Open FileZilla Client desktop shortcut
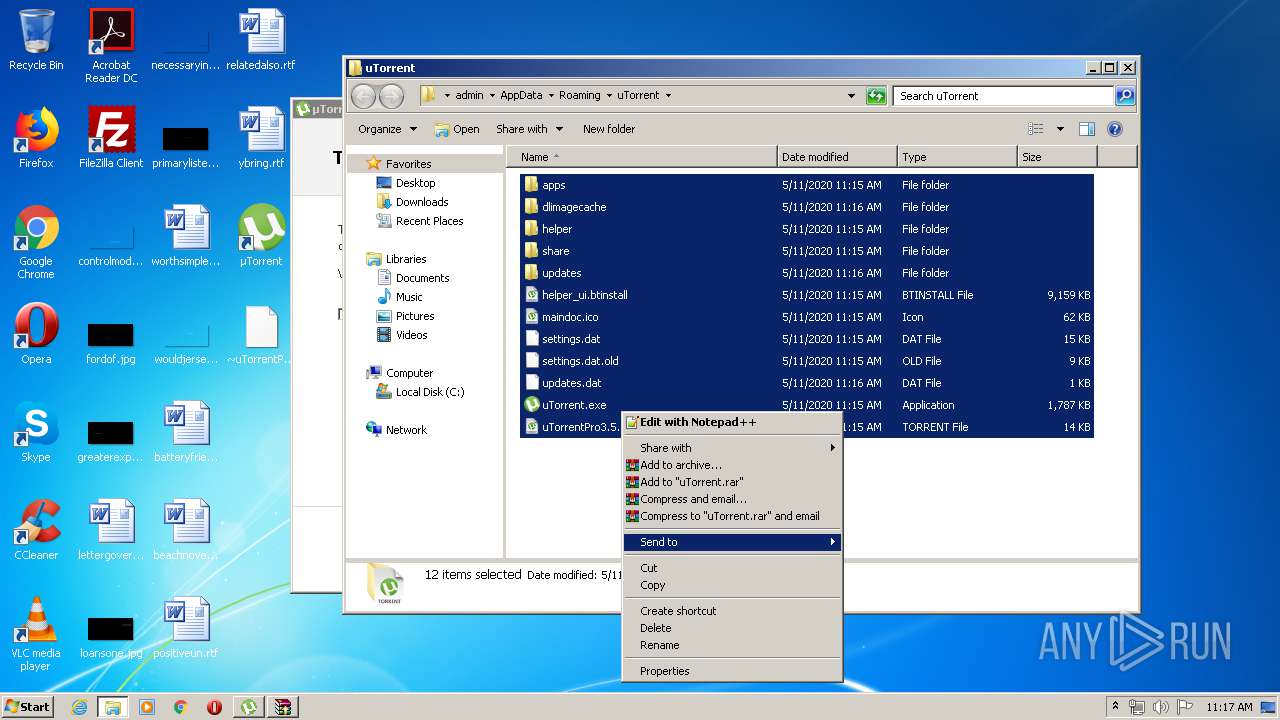Viewport: 1280px width, 720px height. [x=111, y=138]
